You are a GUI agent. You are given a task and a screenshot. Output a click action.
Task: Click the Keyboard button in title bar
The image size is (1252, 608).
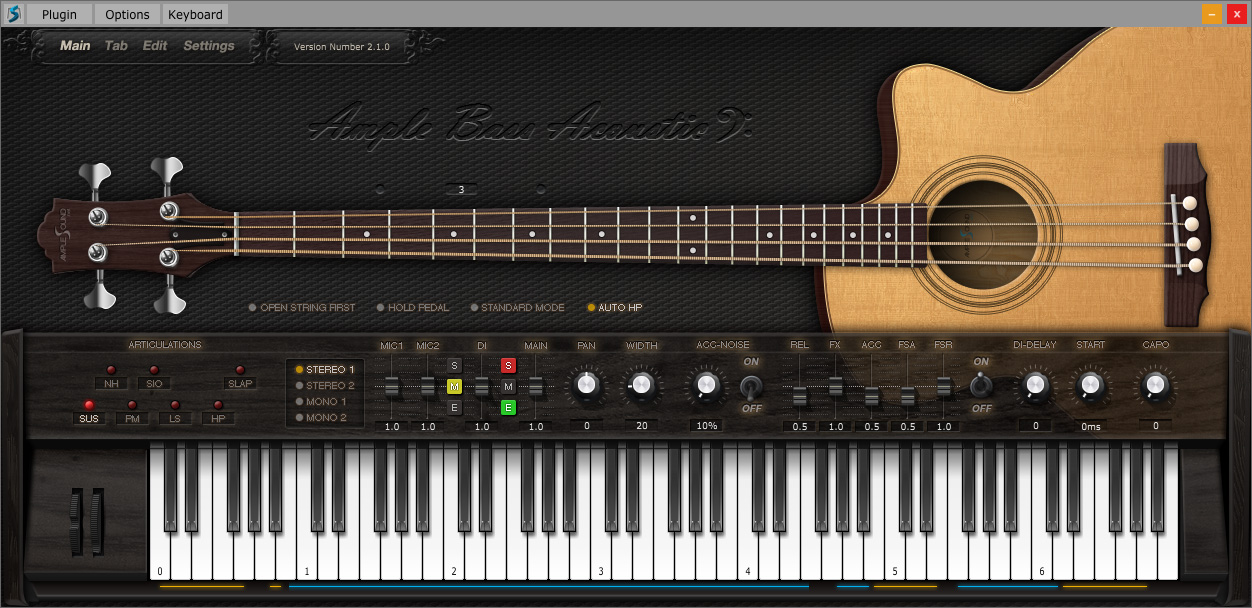[195, 14]
